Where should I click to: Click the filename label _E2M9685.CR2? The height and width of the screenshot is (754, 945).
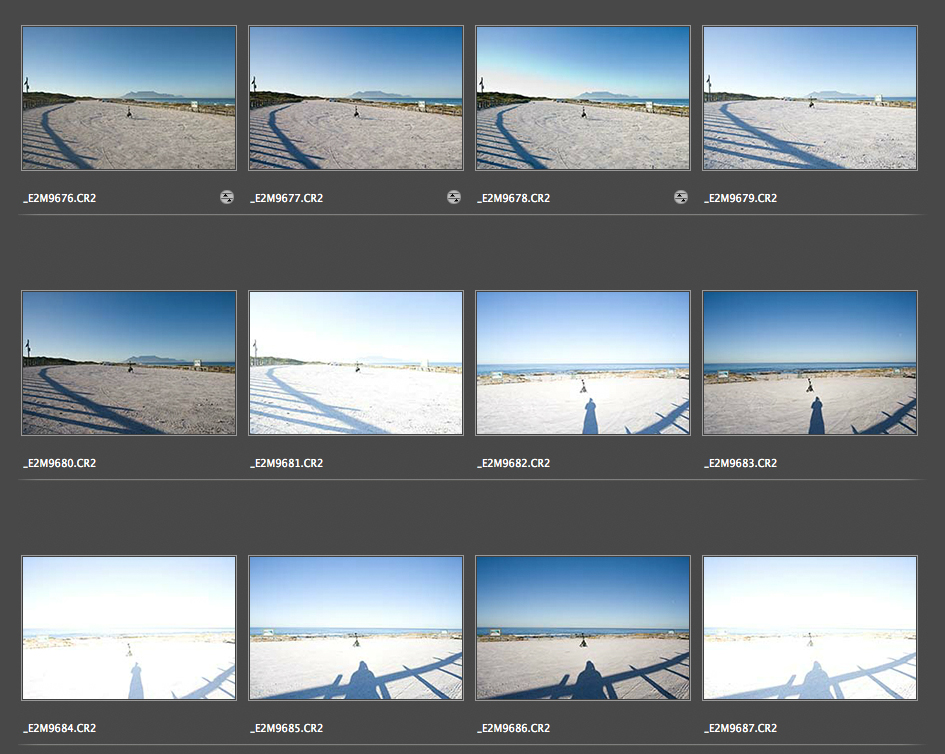pyautogui.click(x=286, y=728)
